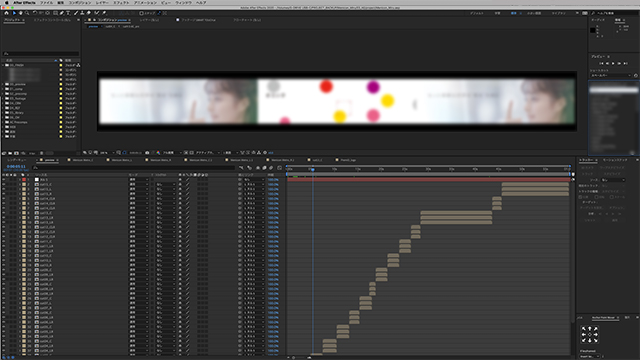Click the anchor mover bottom-right arrow
Viewport: 640px width, 360px height.
596,340
